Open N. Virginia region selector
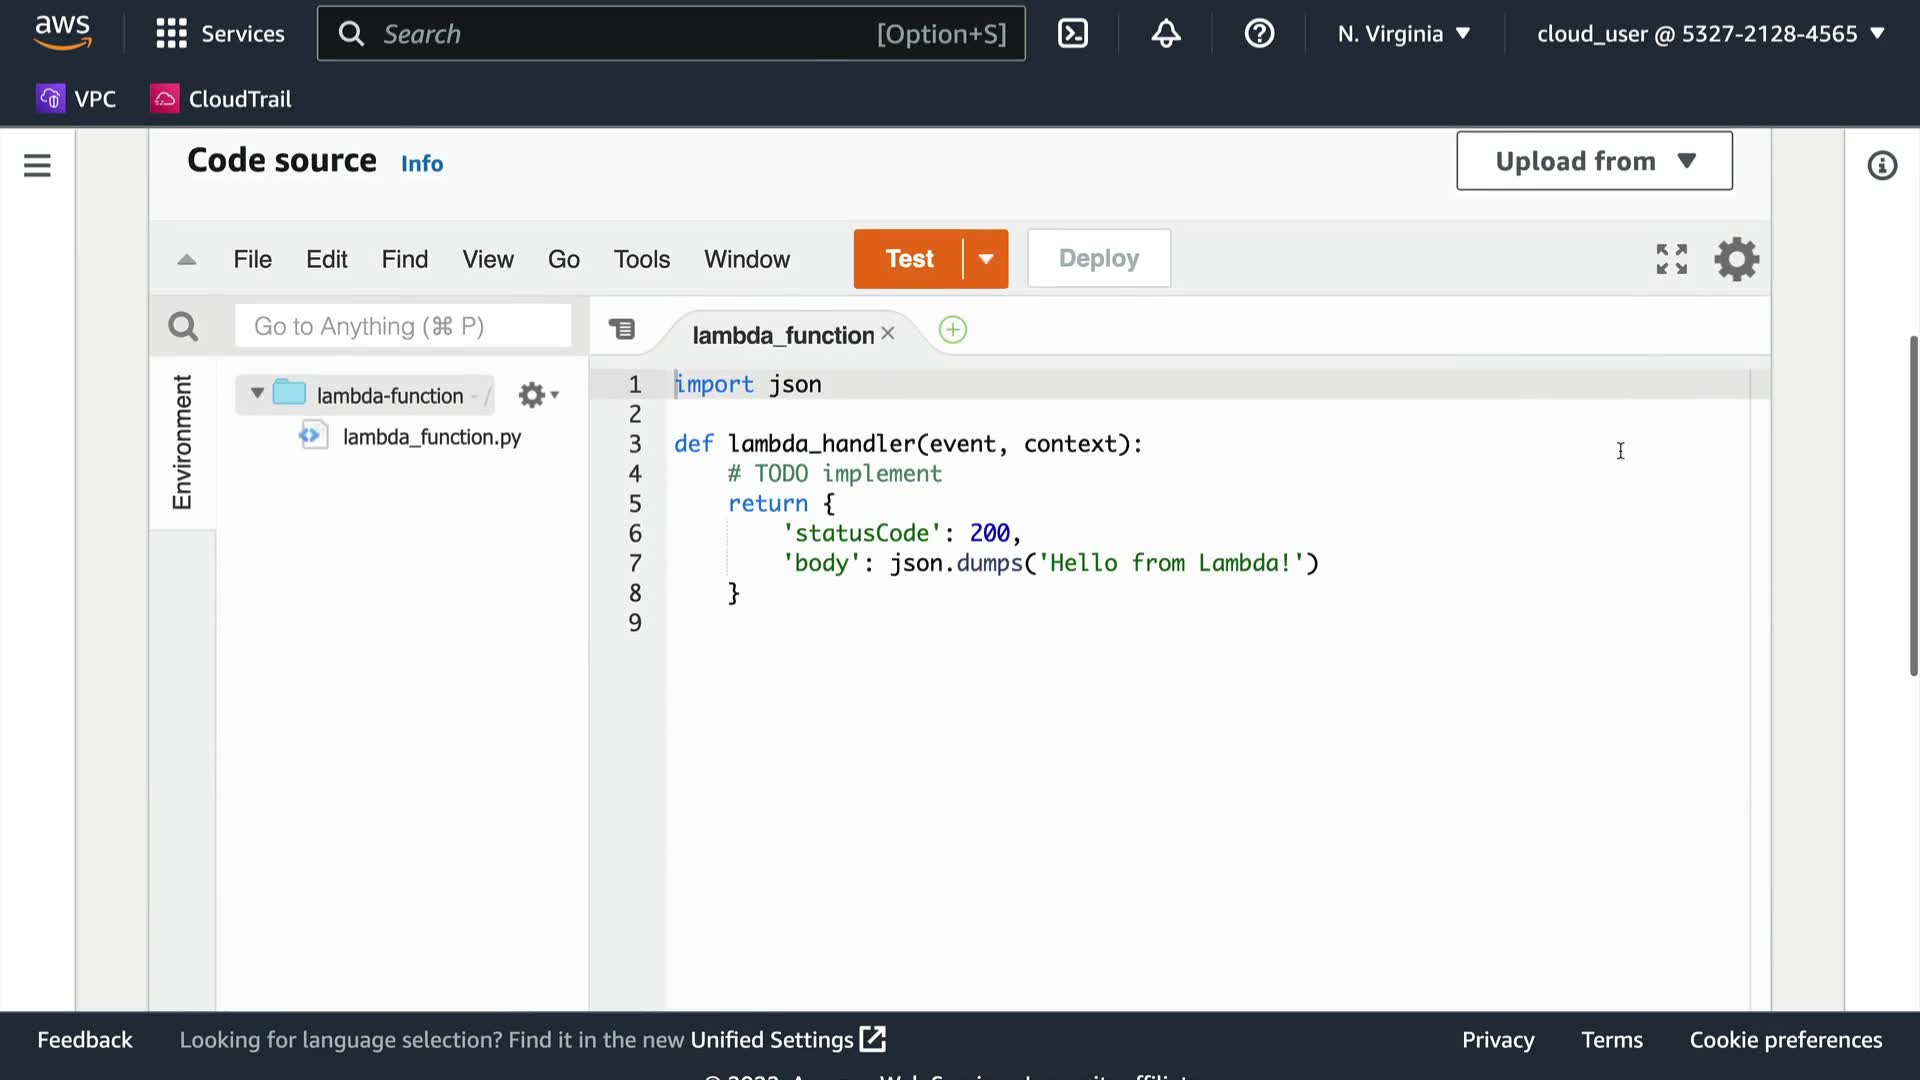This screenshot has width=1920, height=1080. pyautogui.click(x=1404, y=34)
